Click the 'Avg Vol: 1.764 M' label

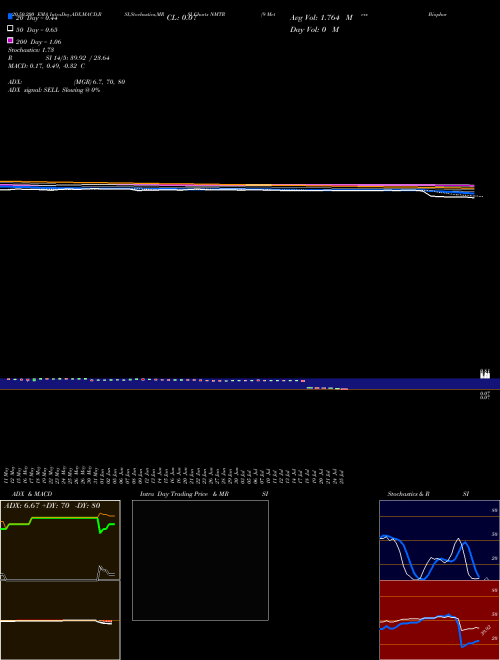click(321, 18)
